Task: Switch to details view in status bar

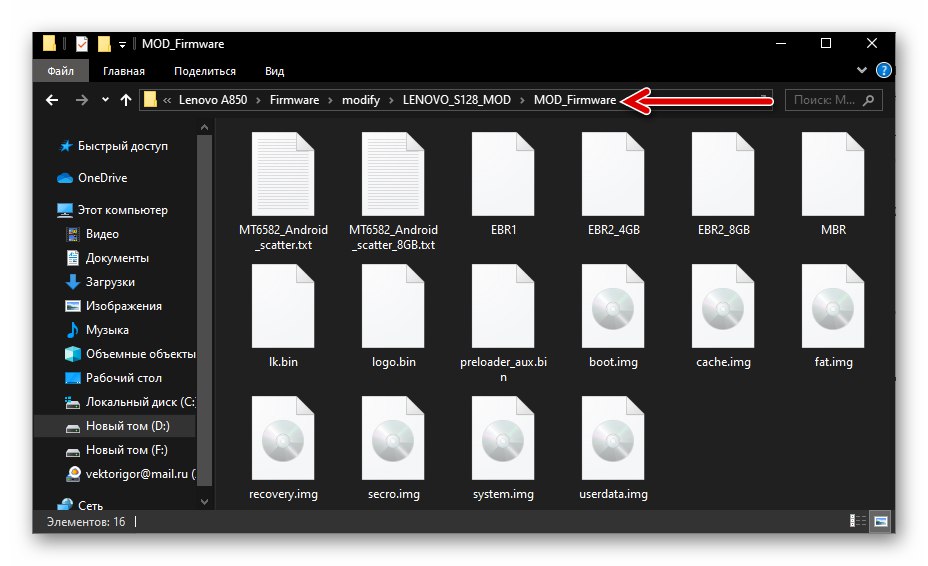Action: [858, 521]
